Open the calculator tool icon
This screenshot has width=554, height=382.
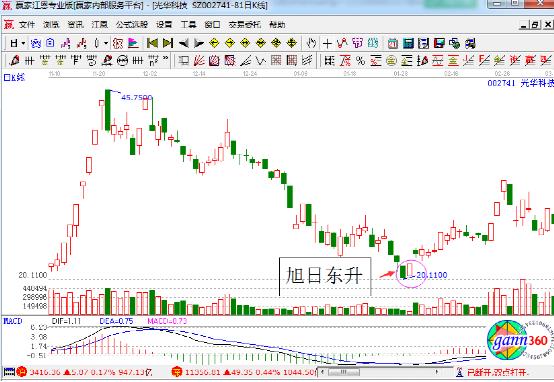(408, 43)
